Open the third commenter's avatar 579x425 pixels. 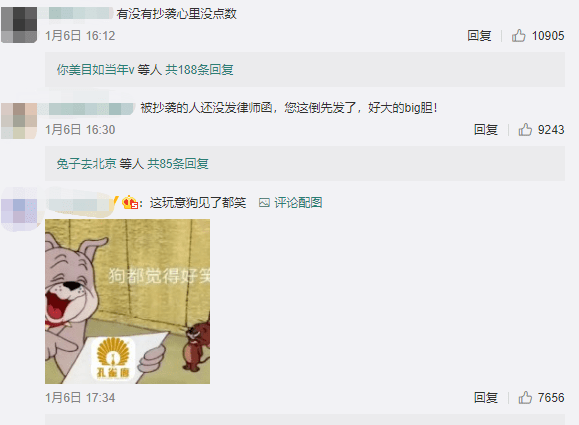[x=19, y=209]
